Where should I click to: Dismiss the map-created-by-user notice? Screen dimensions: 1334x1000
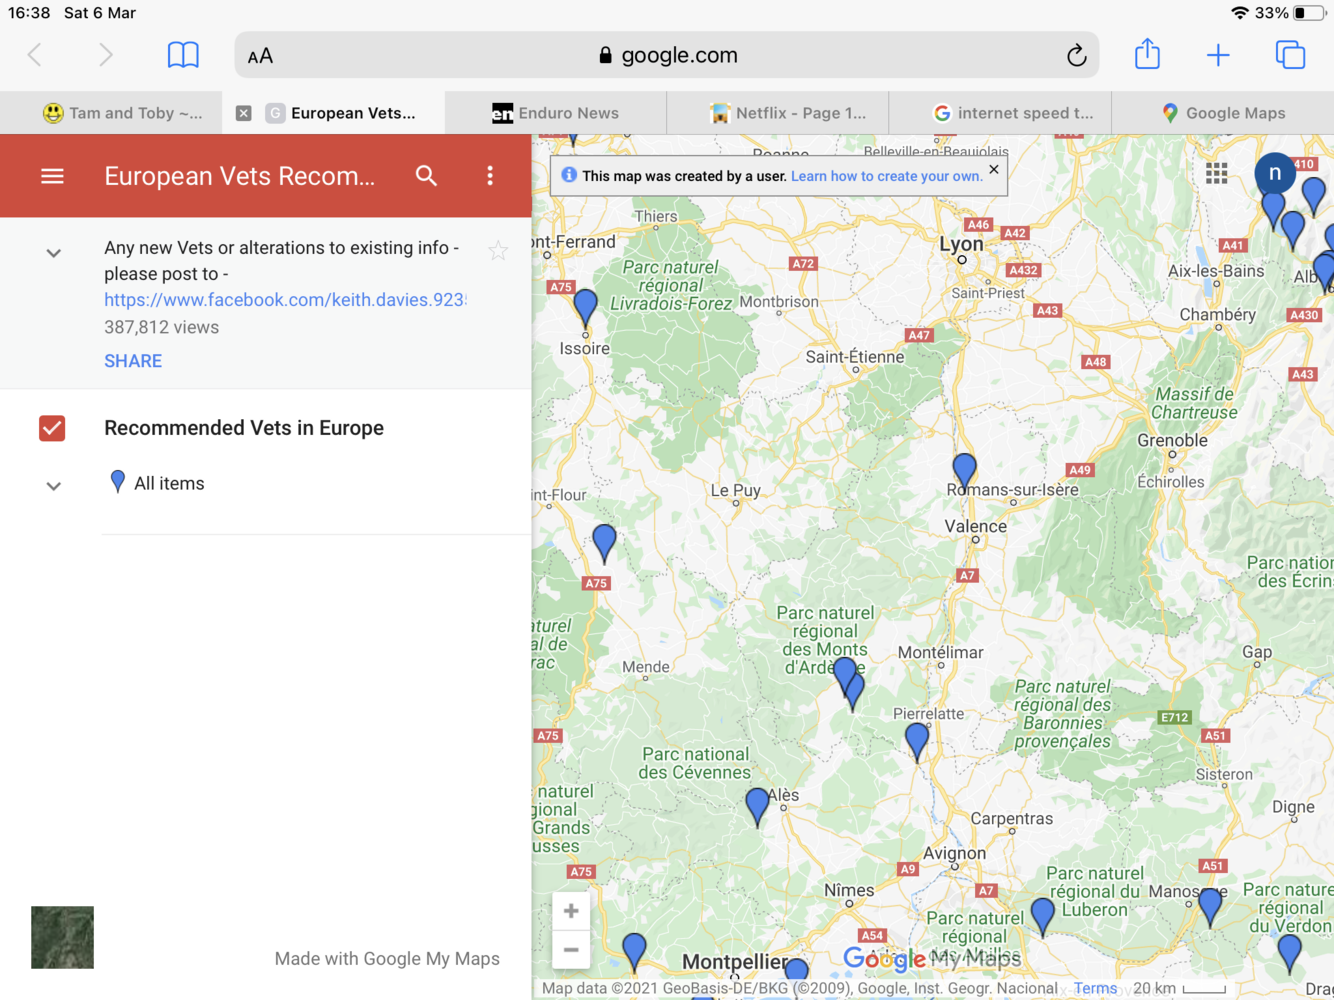coord(994,170)
